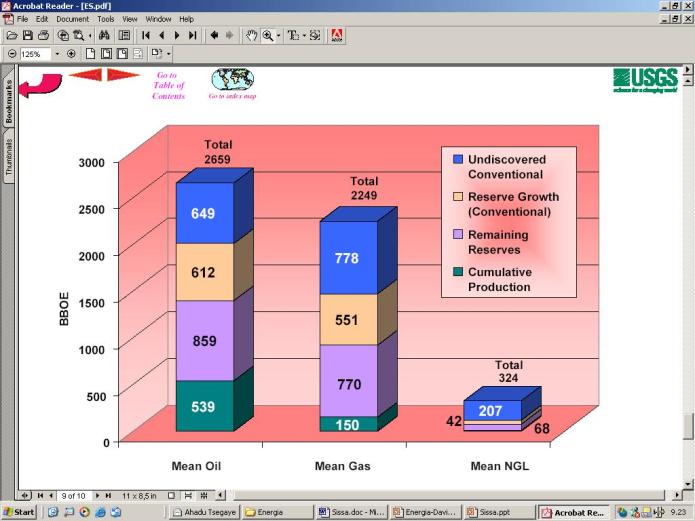Jump to first page using toolbar icon
695x521 pixels.
(x=146, y=35)
